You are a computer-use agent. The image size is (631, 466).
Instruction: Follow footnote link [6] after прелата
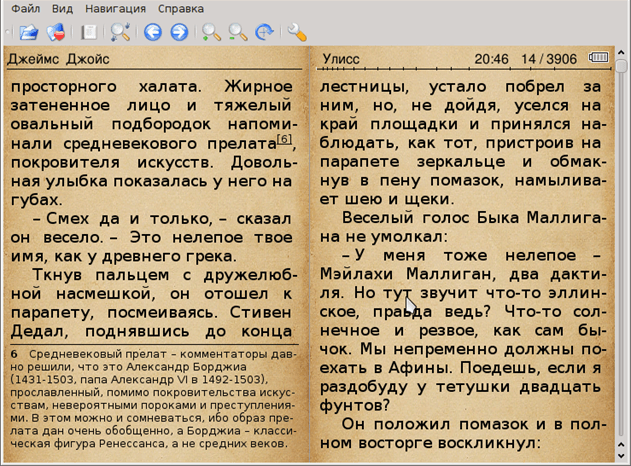coord(285,139)
